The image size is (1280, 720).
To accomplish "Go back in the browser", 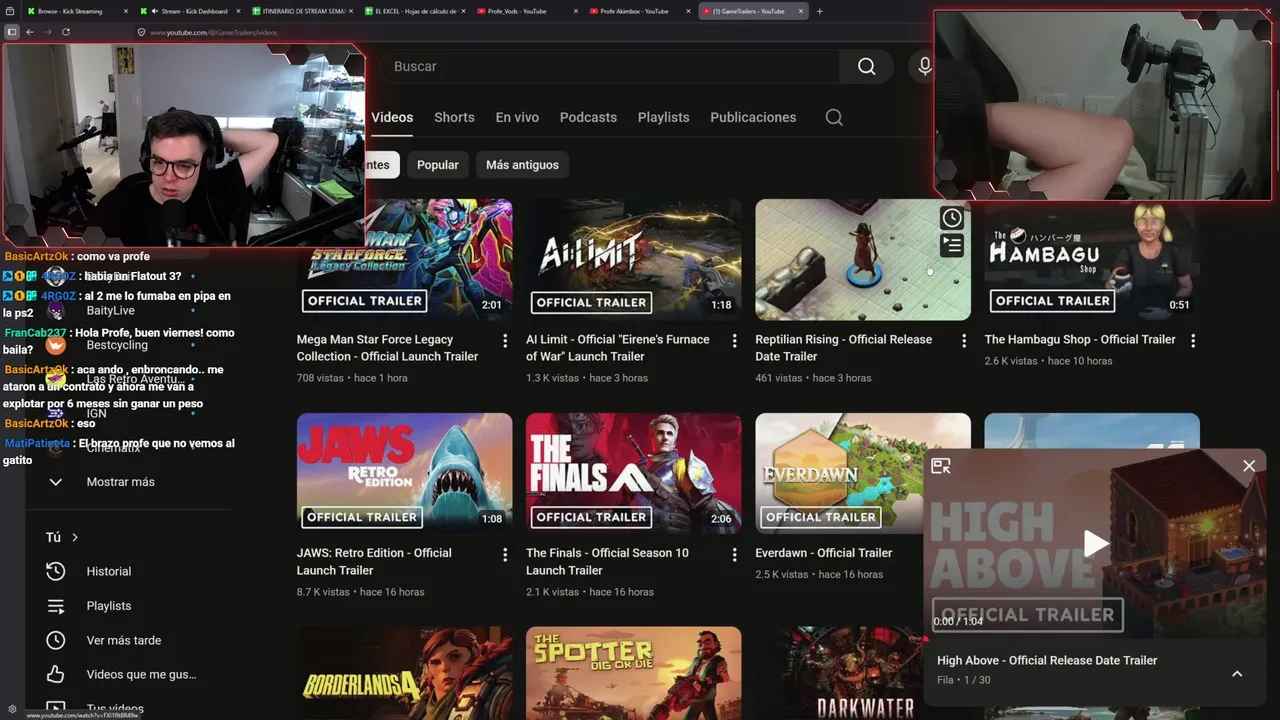I will 30,32.
